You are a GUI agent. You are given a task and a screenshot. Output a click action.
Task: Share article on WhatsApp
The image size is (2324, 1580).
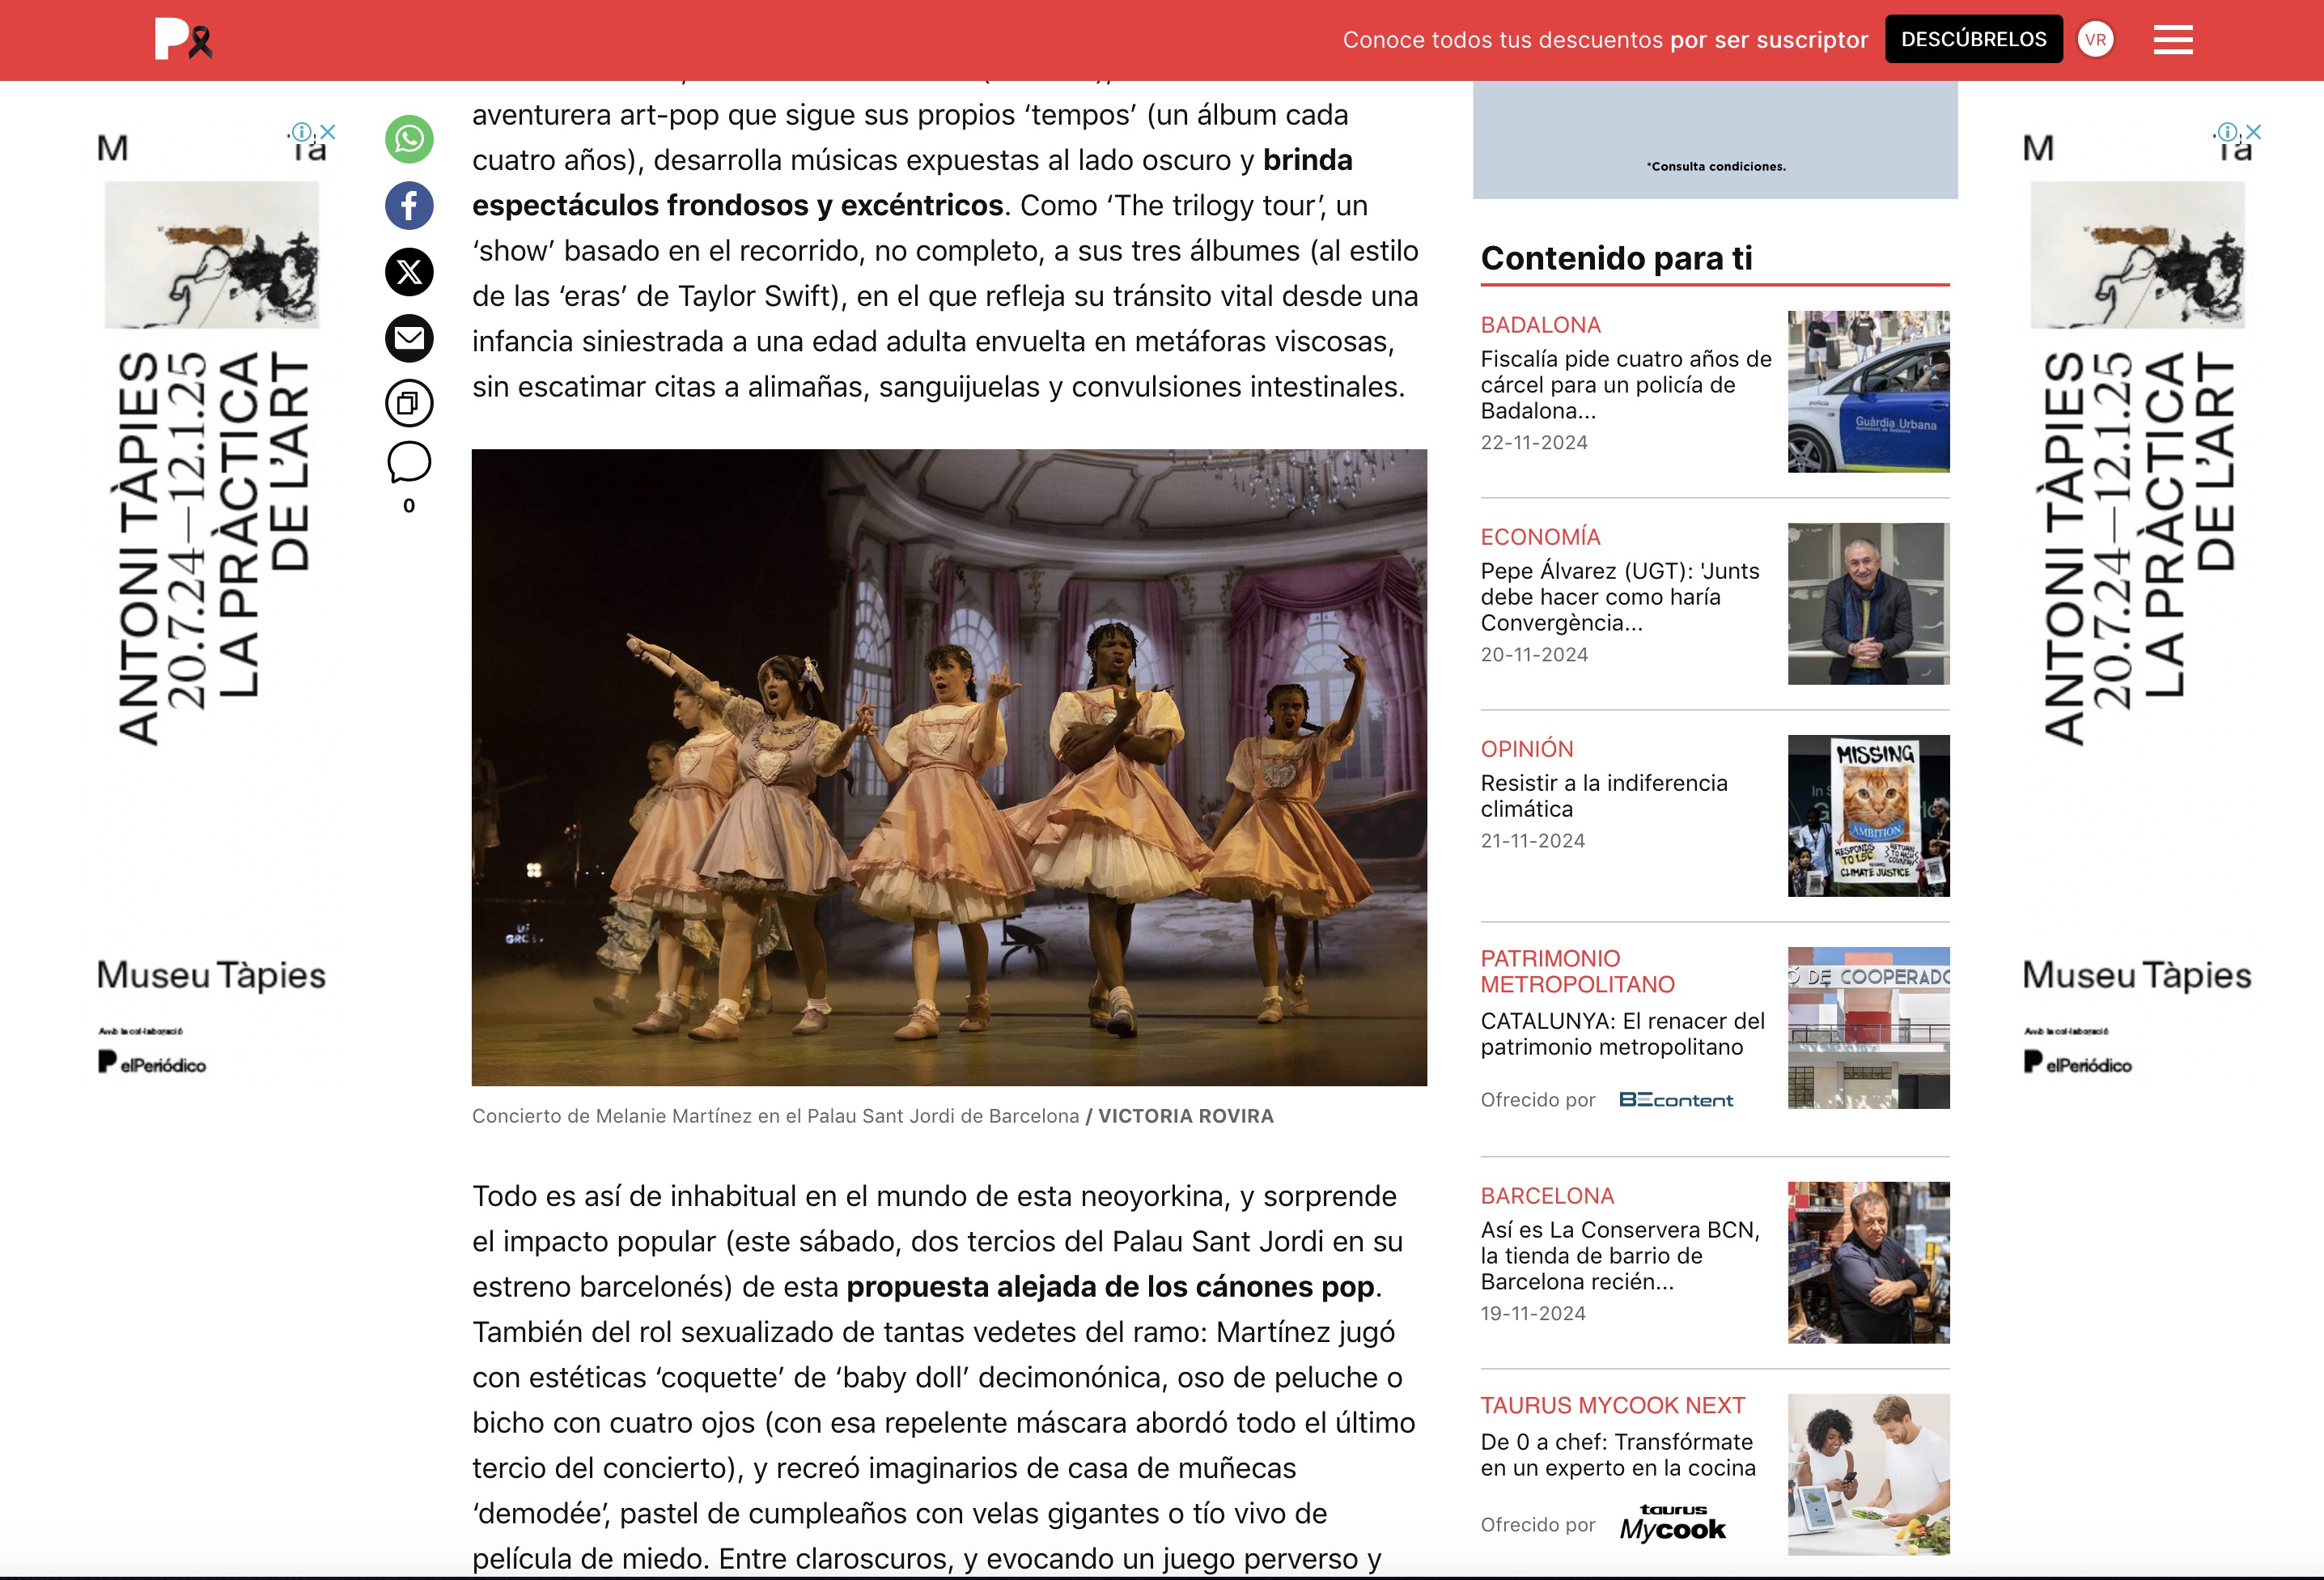point(409,139)
